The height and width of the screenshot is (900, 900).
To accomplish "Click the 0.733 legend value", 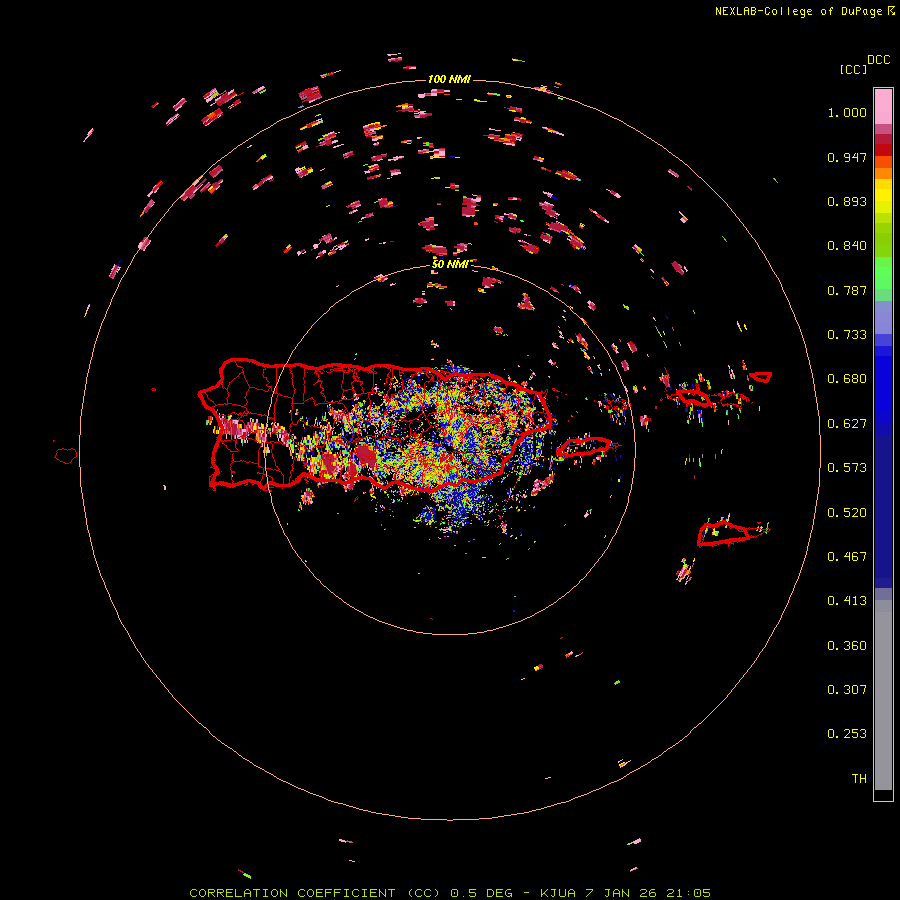I will [x=847, y=335].
